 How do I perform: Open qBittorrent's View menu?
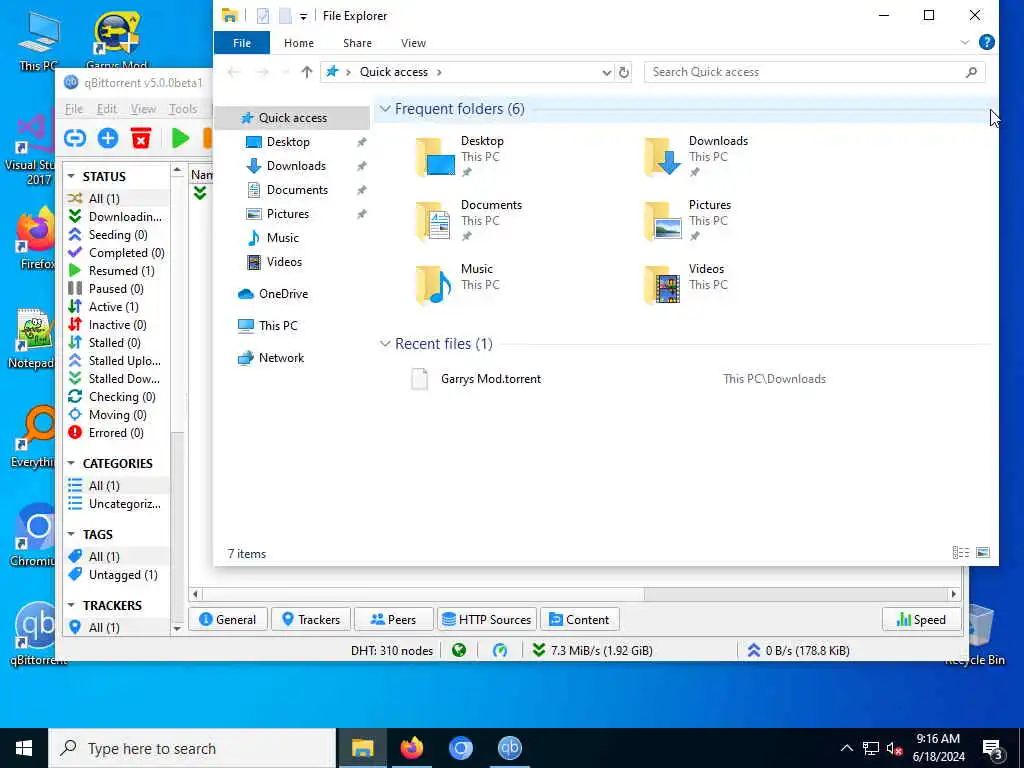click(143, 109)
